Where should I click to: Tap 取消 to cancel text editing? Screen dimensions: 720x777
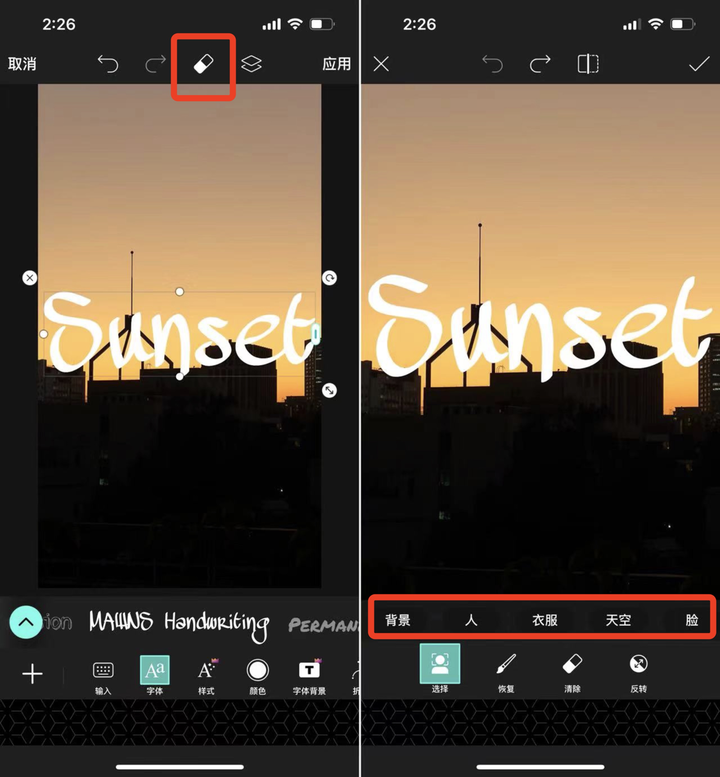click(22, 64)
